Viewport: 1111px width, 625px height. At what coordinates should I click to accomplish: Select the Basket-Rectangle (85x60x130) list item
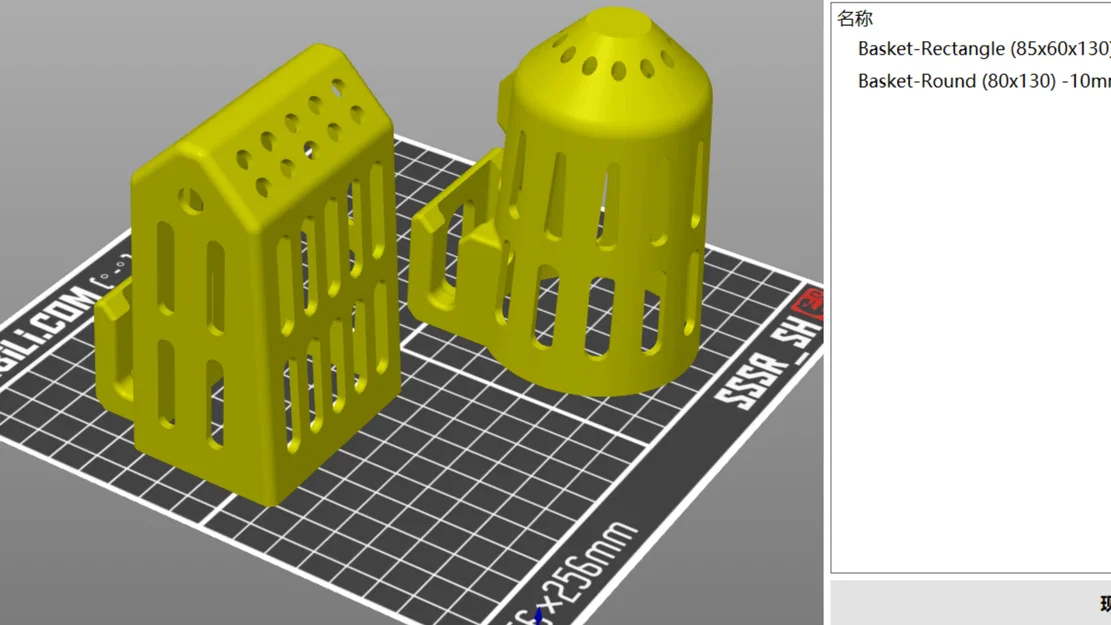(x=983, y=49)
